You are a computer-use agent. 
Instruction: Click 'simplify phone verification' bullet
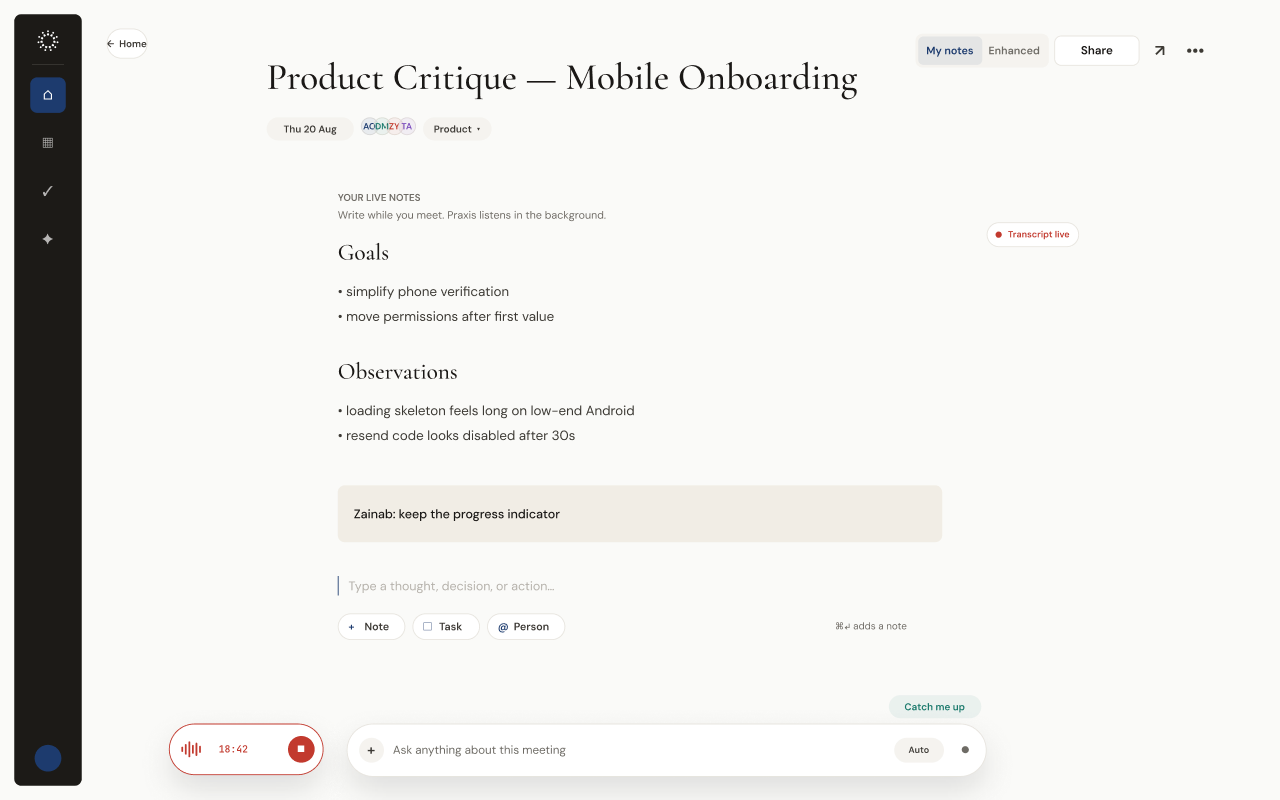[x=423, y=292]
